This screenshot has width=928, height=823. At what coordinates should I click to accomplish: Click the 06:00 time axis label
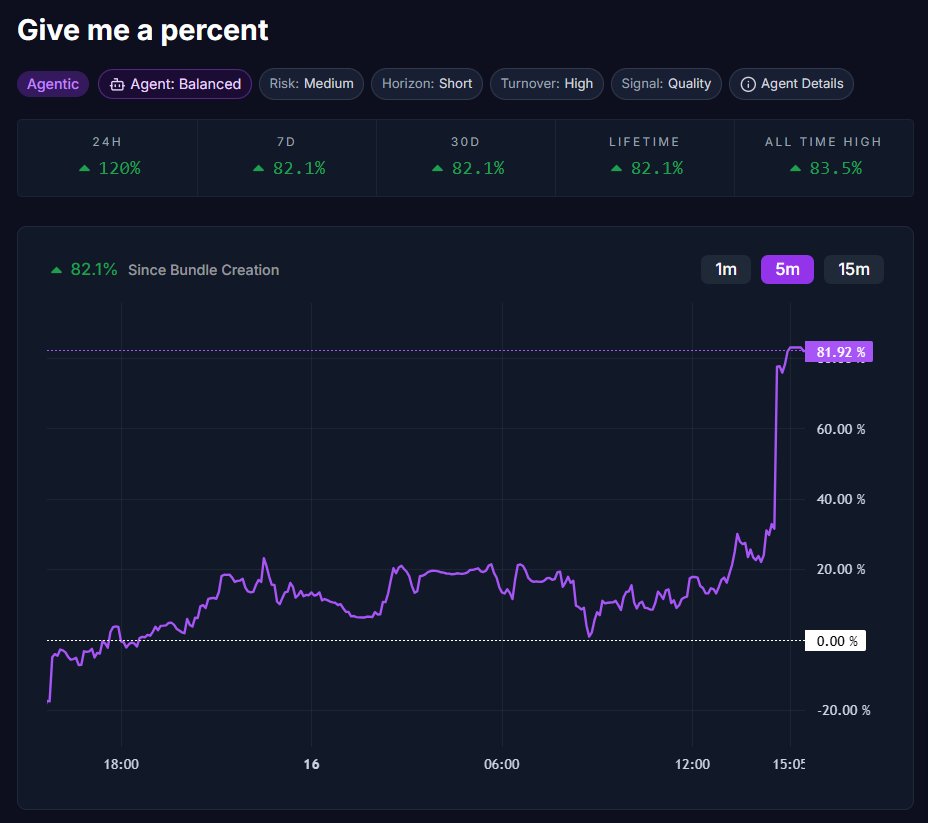[x=502, y=764]
